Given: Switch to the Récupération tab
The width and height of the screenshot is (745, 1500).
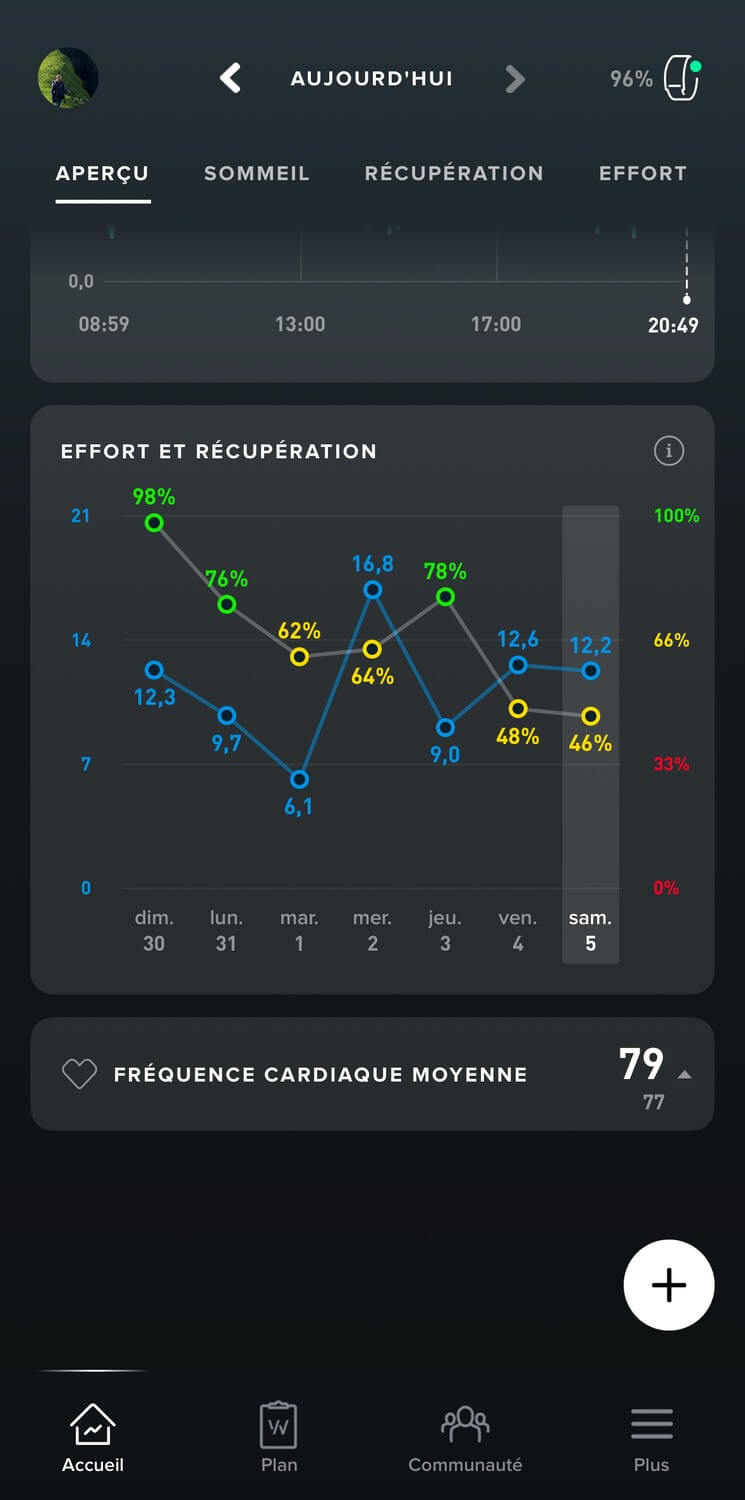Looking at the screenshot, I should point(454,173).
